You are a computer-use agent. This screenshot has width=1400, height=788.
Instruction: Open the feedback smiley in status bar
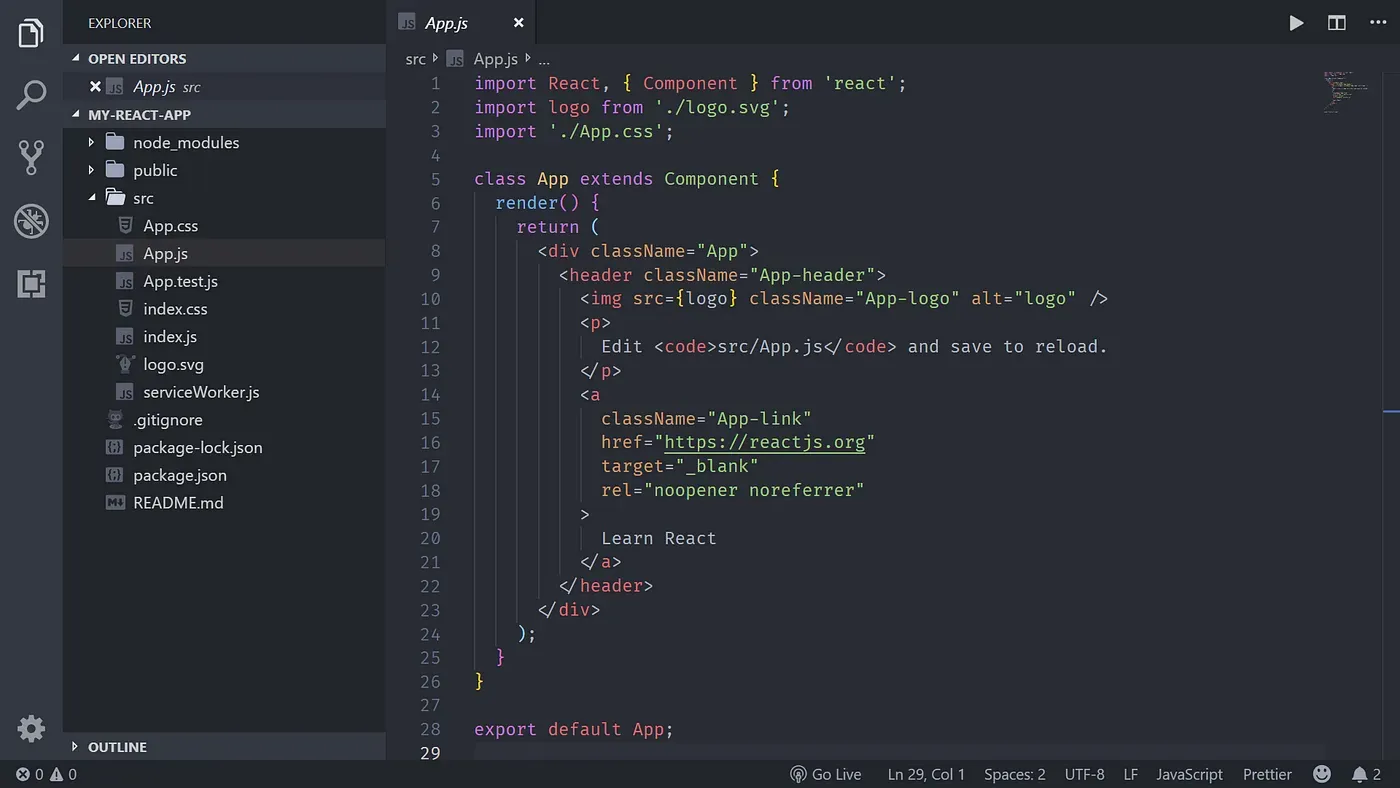(1322, 774)
